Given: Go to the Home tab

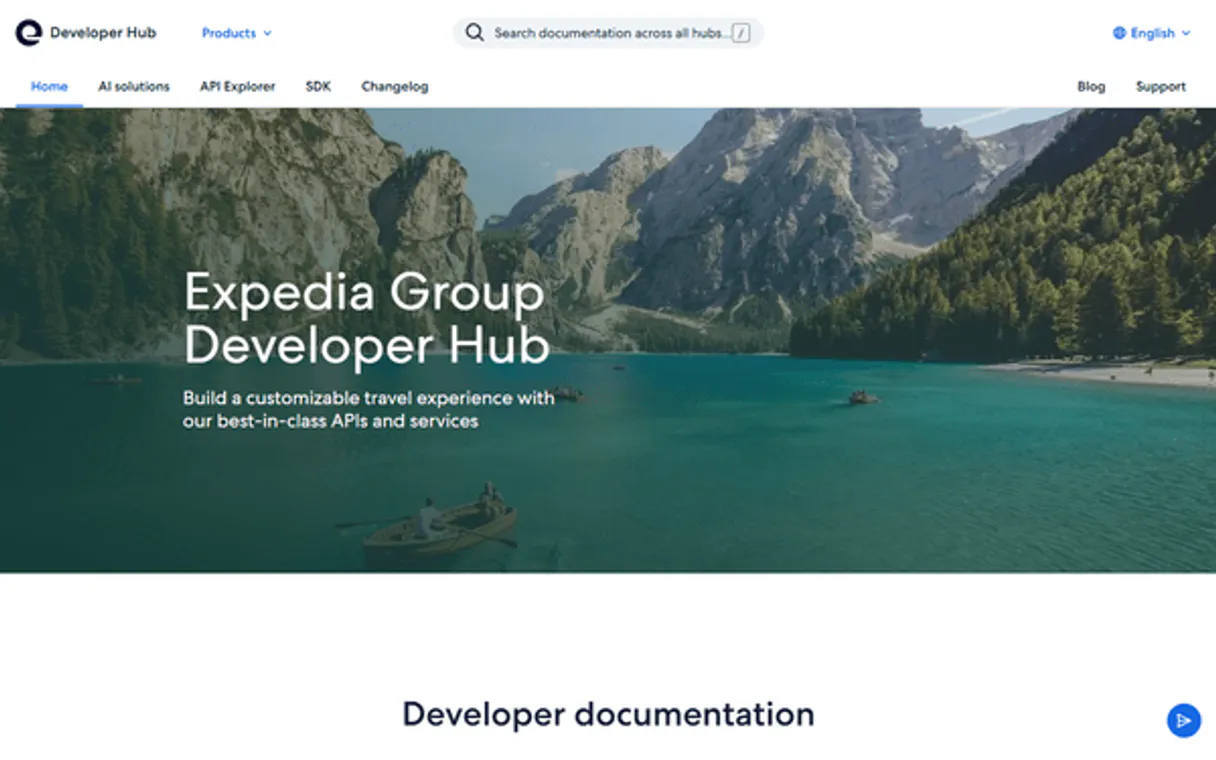Looking at the screenshot, I should point(48,86).
